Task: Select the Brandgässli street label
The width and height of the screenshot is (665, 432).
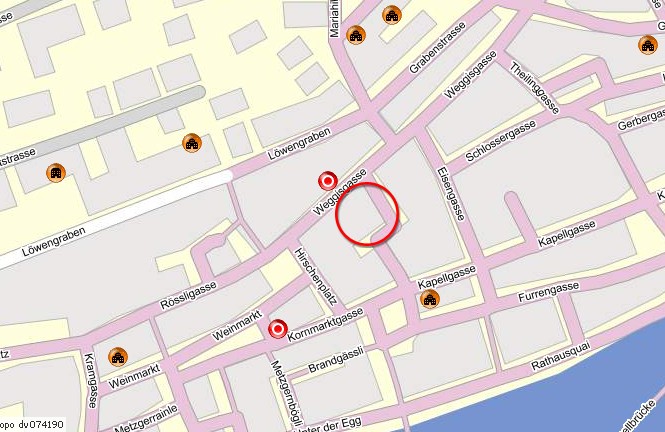Action: pos(335,360)
